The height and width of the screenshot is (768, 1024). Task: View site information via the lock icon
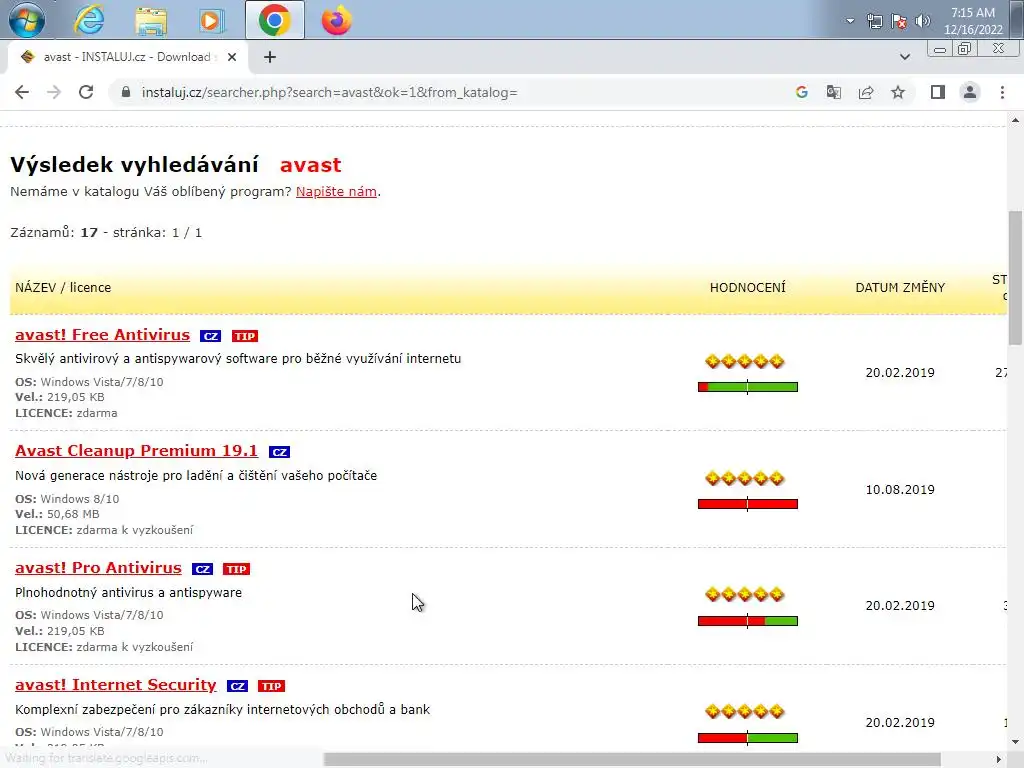click(126, 92)
